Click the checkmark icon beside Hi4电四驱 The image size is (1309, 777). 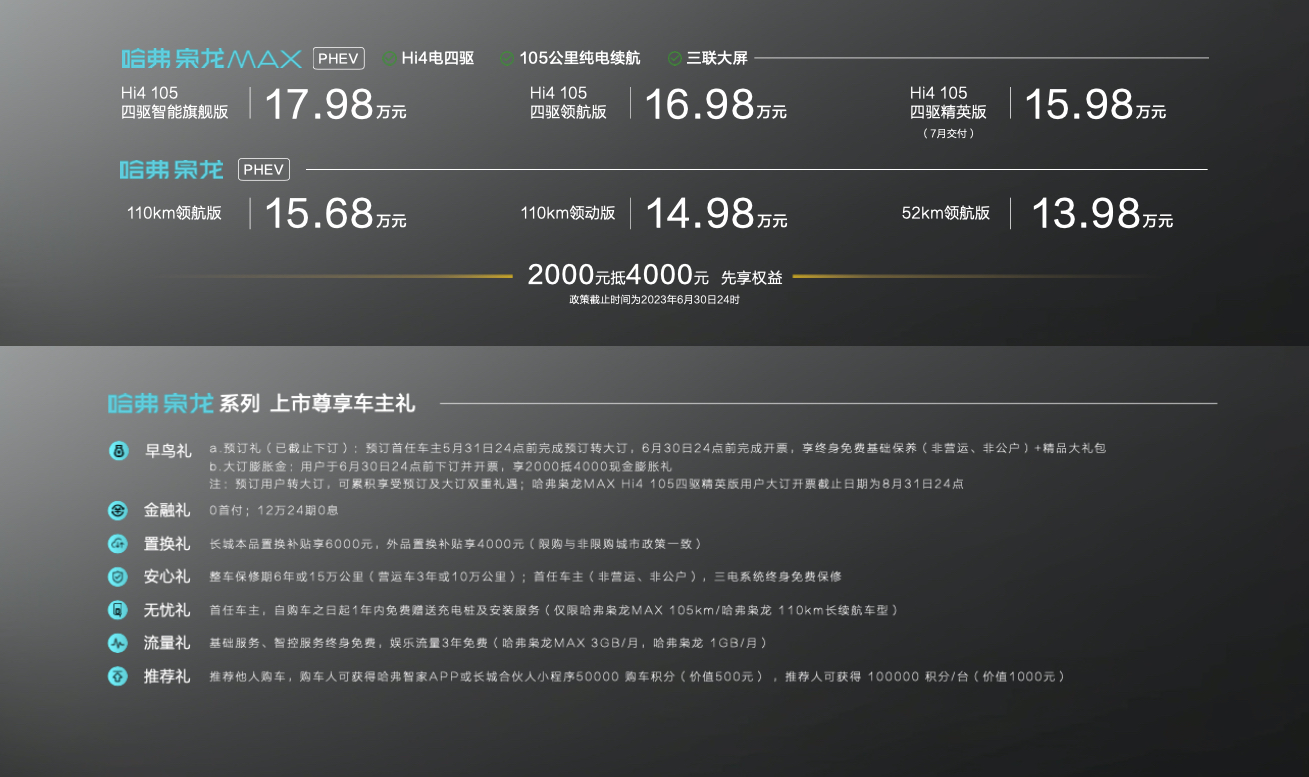(x=389, y=58)
